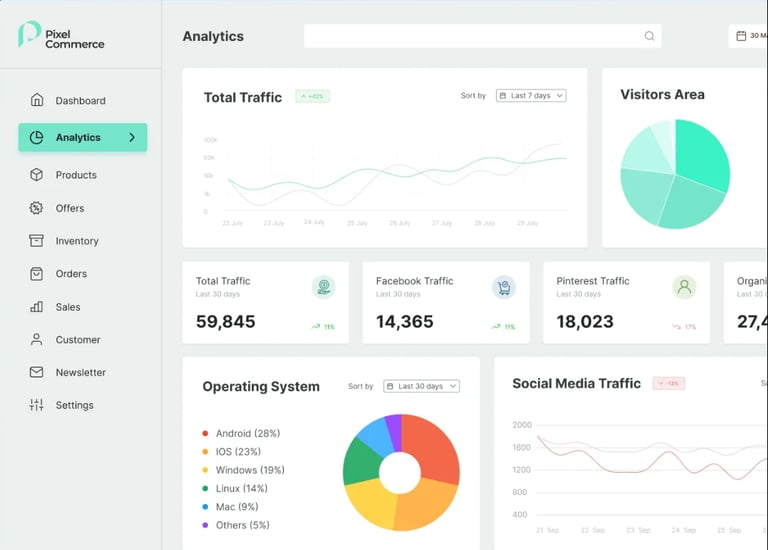Click the calendar icon at top right
The height and width of the screenshot is (550, 768).
(x=741, y=36)
